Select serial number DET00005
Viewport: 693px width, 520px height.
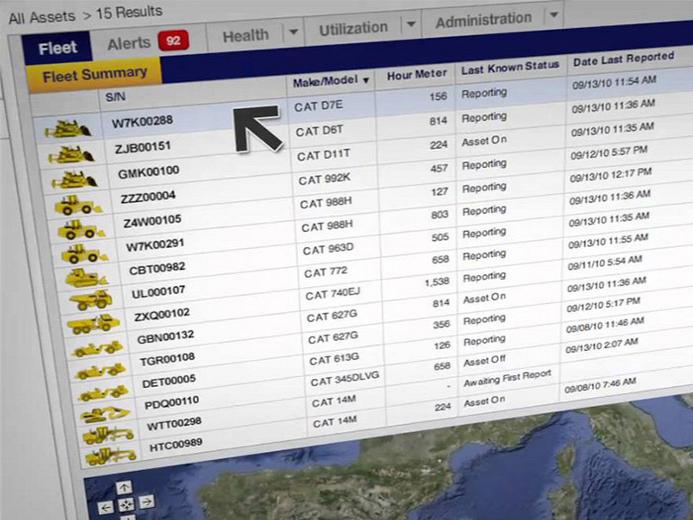pyautogui.click(x=169, y=382)
